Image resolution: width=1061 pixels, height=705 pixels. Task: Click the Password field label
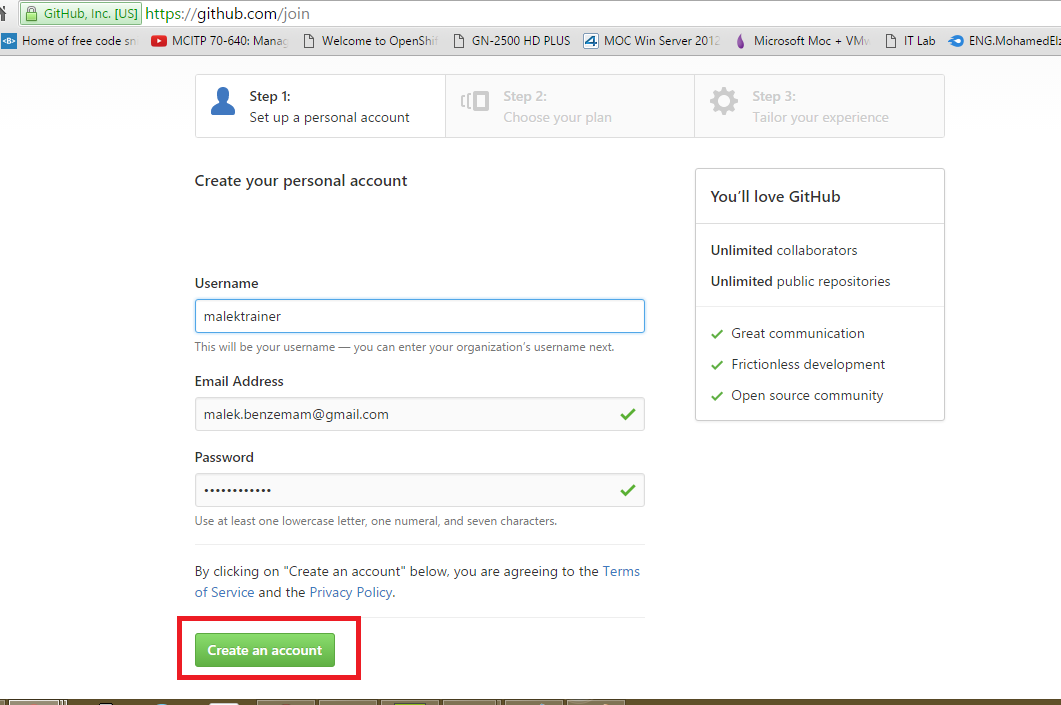[x=224, y=457]
